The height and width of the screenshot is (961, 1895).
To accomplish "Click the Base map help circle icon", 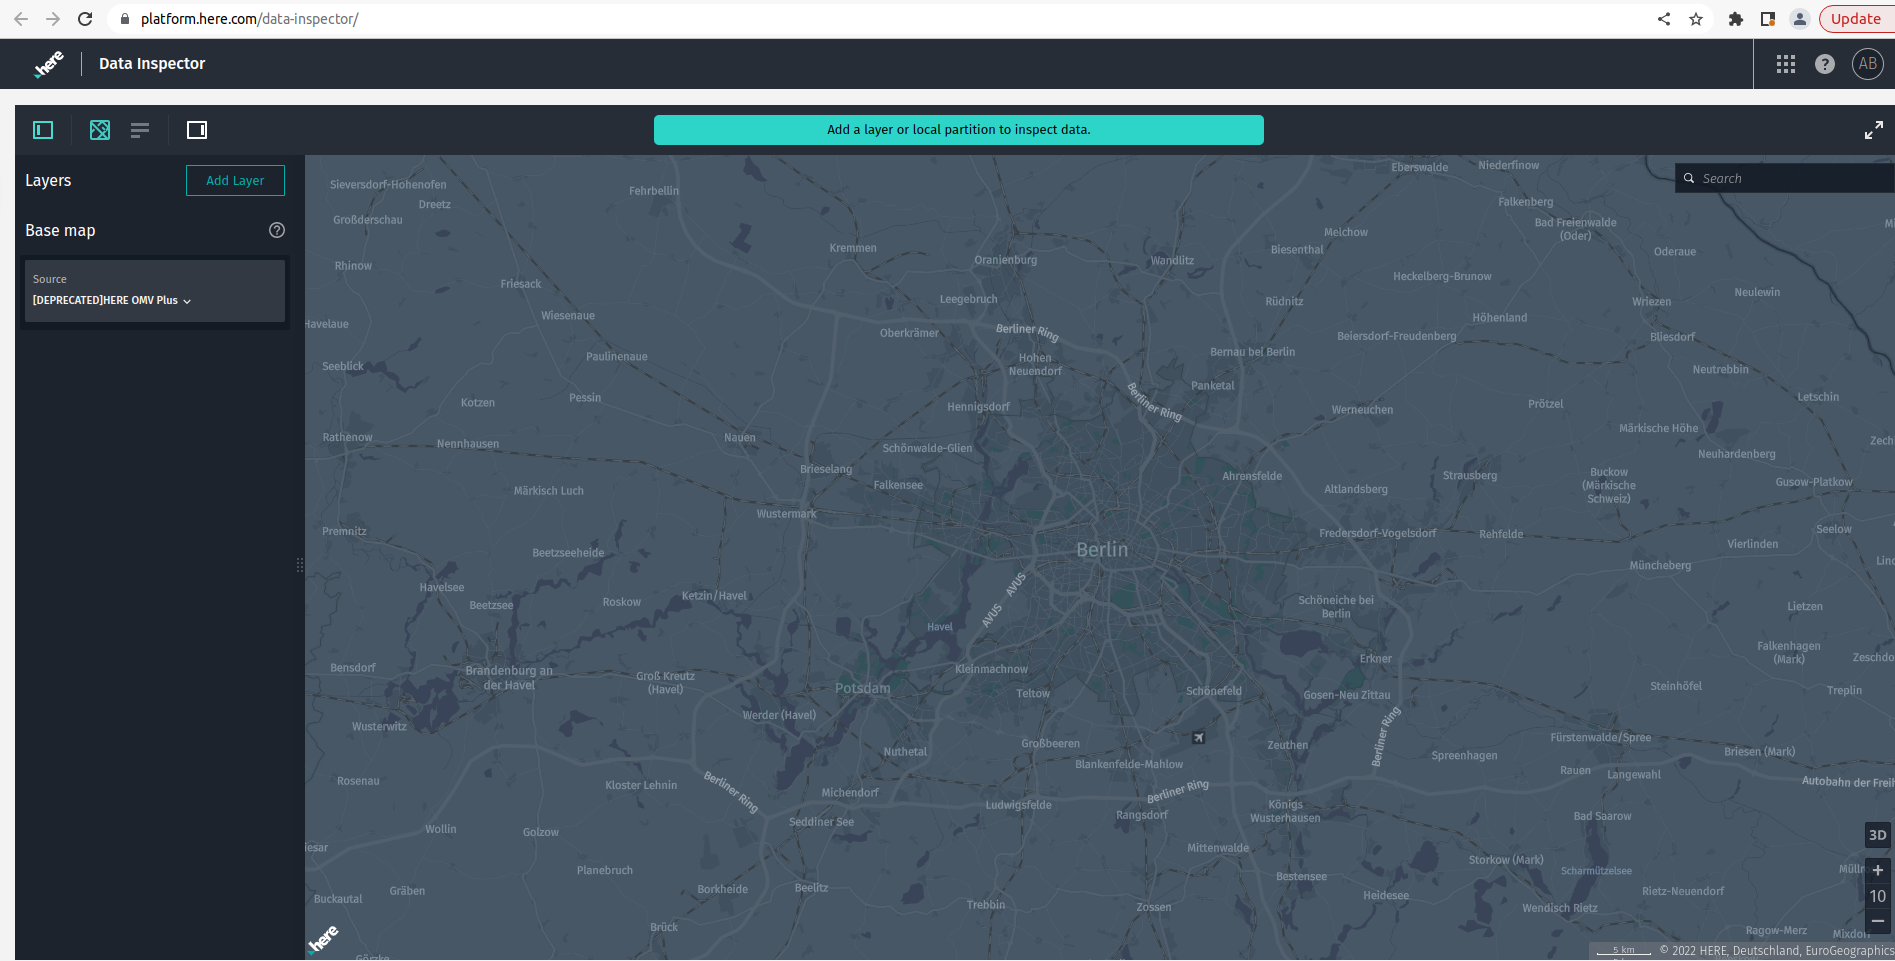I will [276, 229].
